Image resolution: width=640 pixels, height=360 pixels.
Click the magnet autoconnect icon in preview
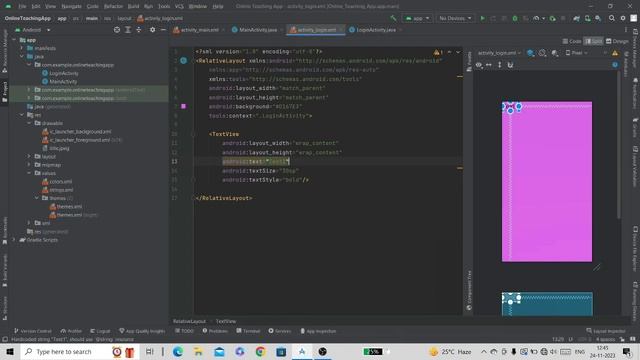(510, 65)
